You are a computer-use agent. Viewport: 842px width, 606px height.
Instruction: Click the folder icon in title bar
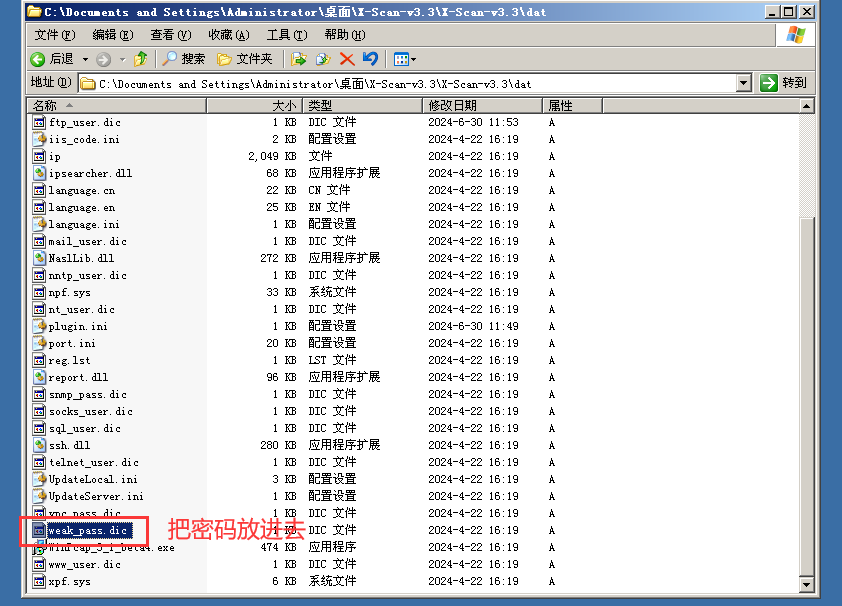(x=34, y=12)
